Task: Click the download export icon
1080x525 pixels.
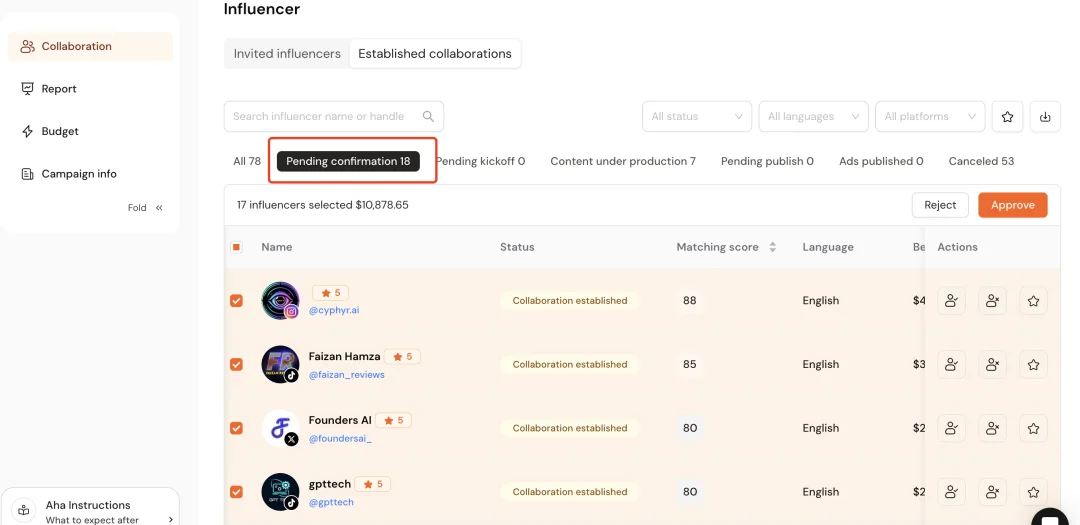Action: point(1045,117)
